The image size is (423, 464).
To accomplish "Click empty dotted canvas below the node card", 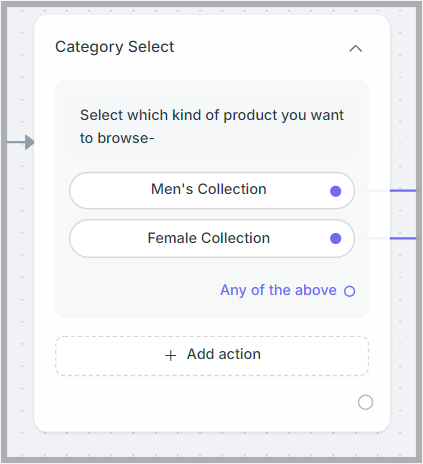I will 212,445.
